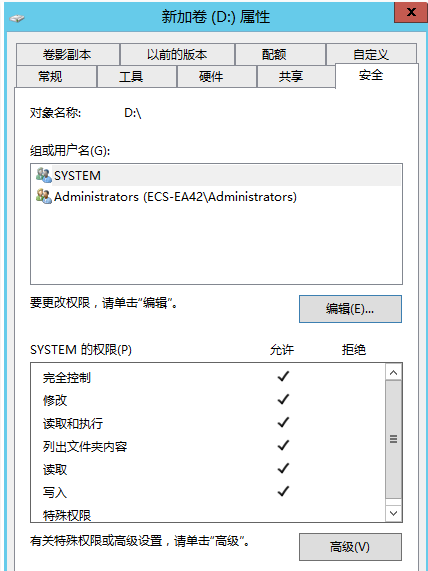Switch to the 硬件 tab
The width and height of the screenshot is (428, 571).
217,76
